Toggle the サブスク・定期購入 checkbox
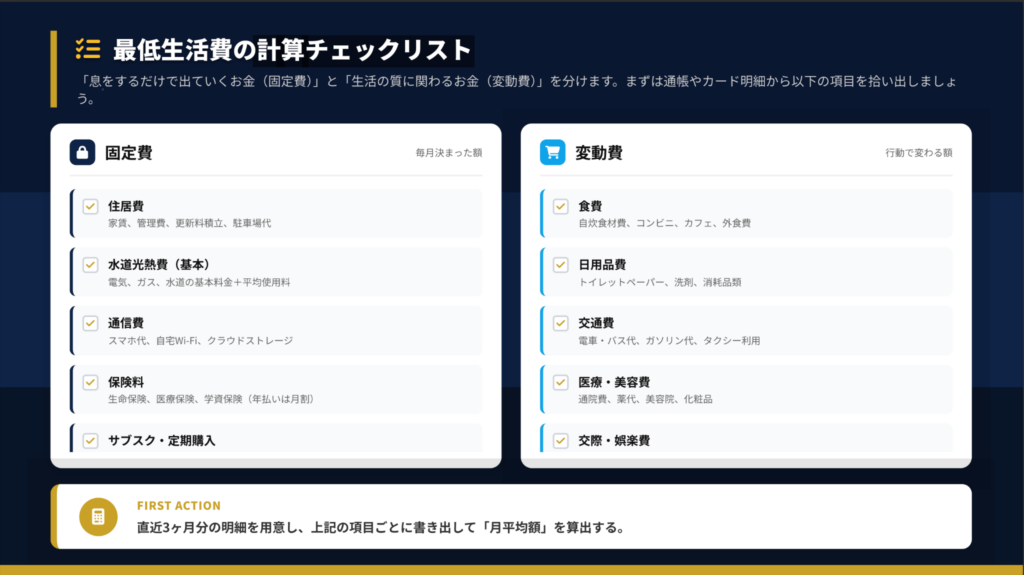 [90, 440]
